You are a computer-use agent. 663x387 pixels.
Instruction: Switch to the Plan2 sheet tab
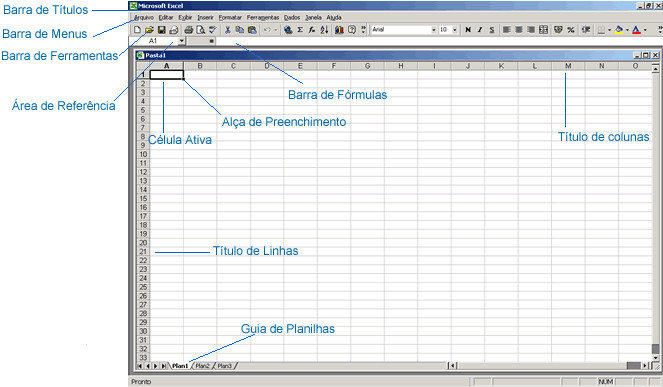(x=203, y=366)
